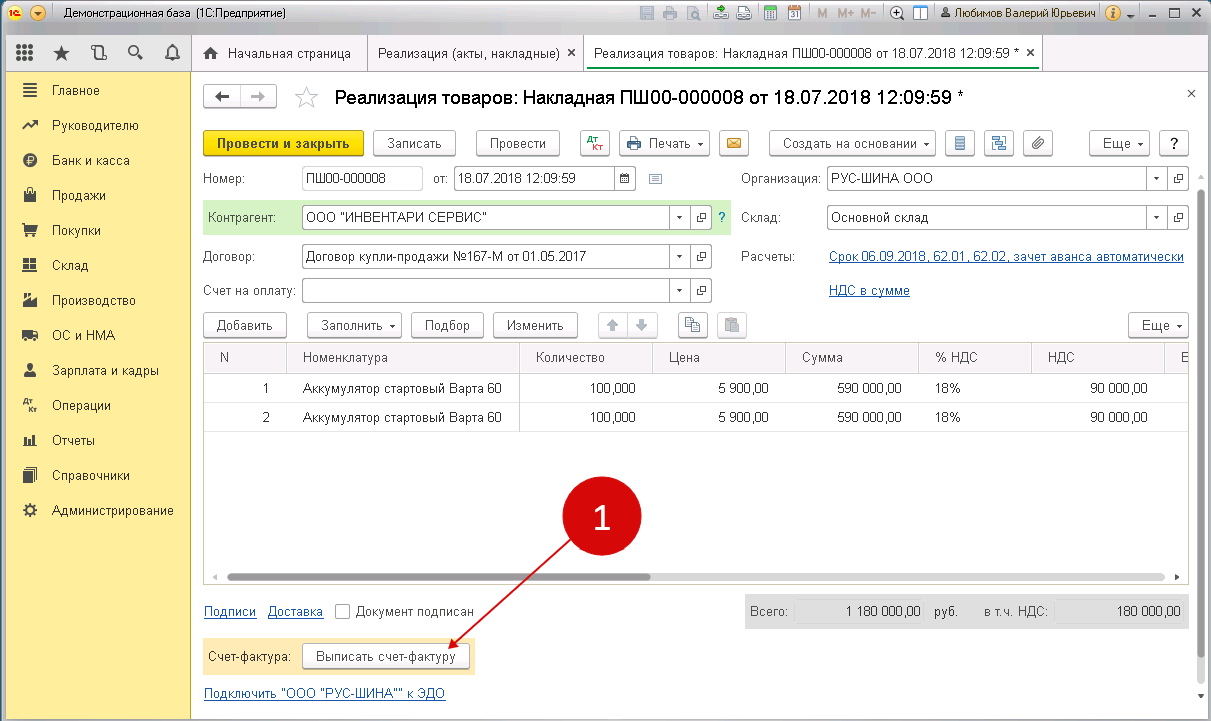Image resolution: width=1211 pixels, height=721 pixels.
Task: Switch to Начальная страница tab
Action: pos(279,53)
